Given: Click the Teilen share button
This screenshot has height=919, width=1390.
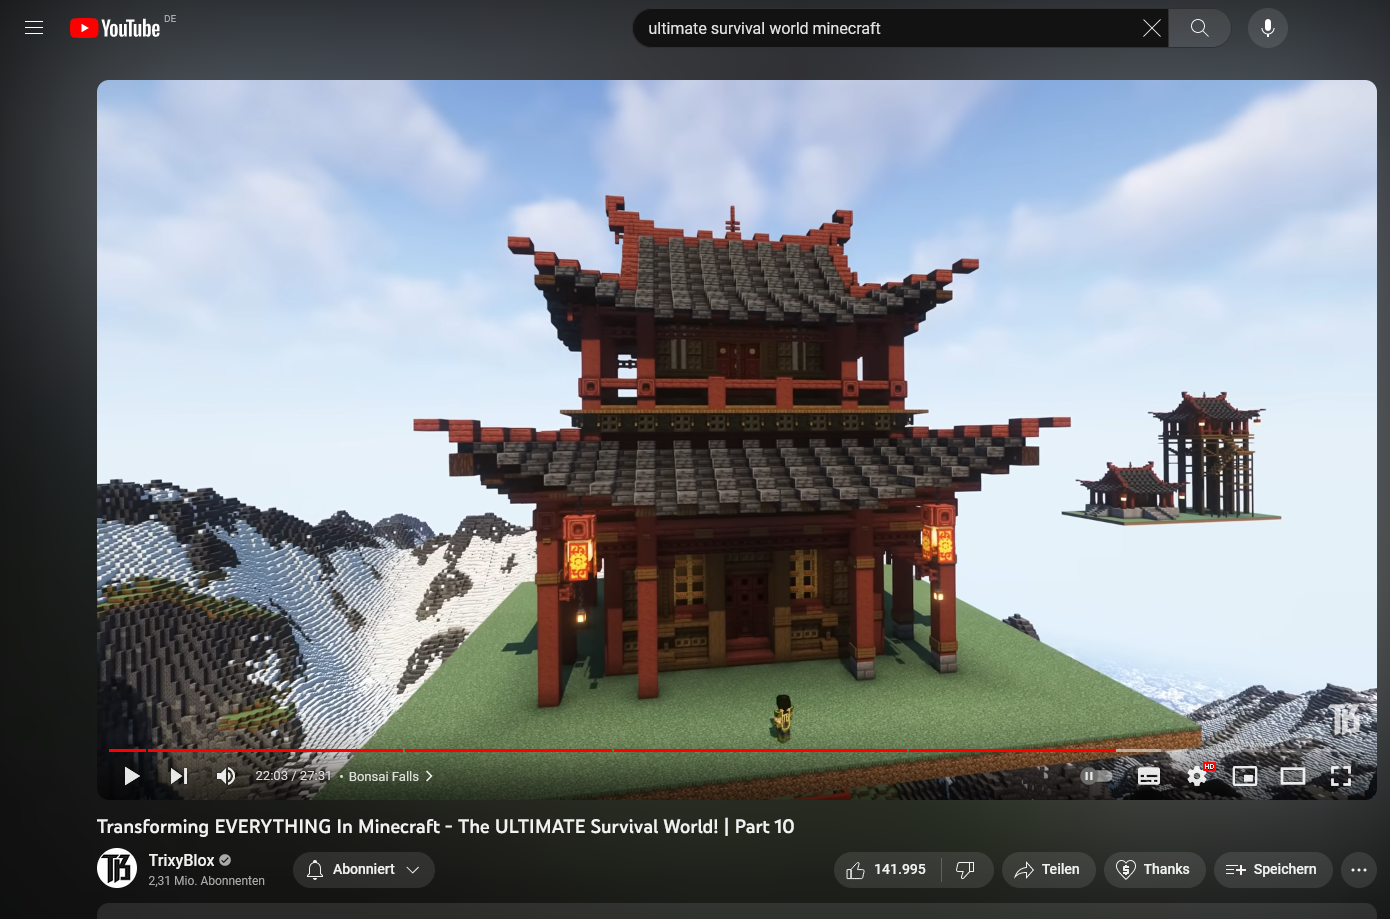Looking at the screenshot, I should (x=1048, y=870).
